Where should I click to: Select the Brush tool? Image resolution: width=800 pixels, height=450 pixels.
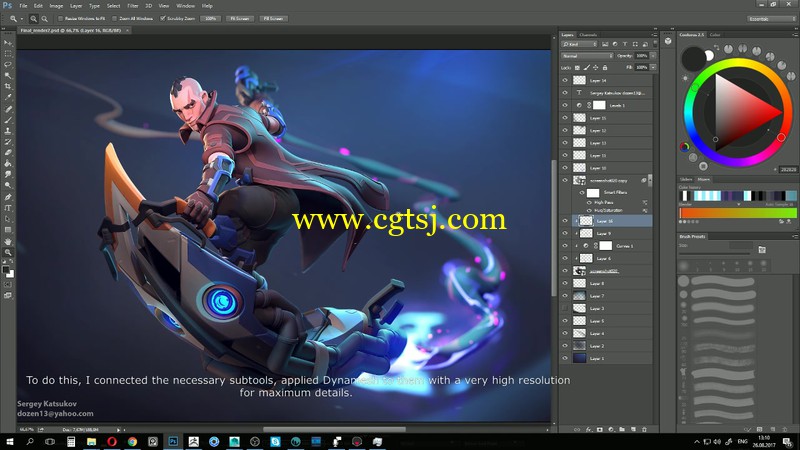pyautogui.click(x=8, y=120)
